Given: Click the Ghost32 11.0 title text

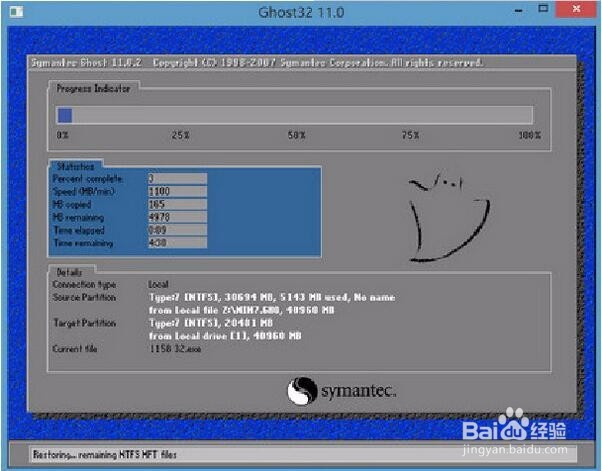Looking at the screenshot, I should click(x=301, y=12).
